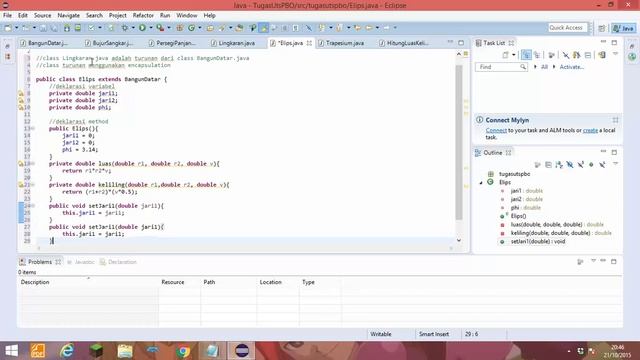This screenshot has height=360, width=640.
Task: Open Google Chrome from the taskbar
Action: pos(183,351)
